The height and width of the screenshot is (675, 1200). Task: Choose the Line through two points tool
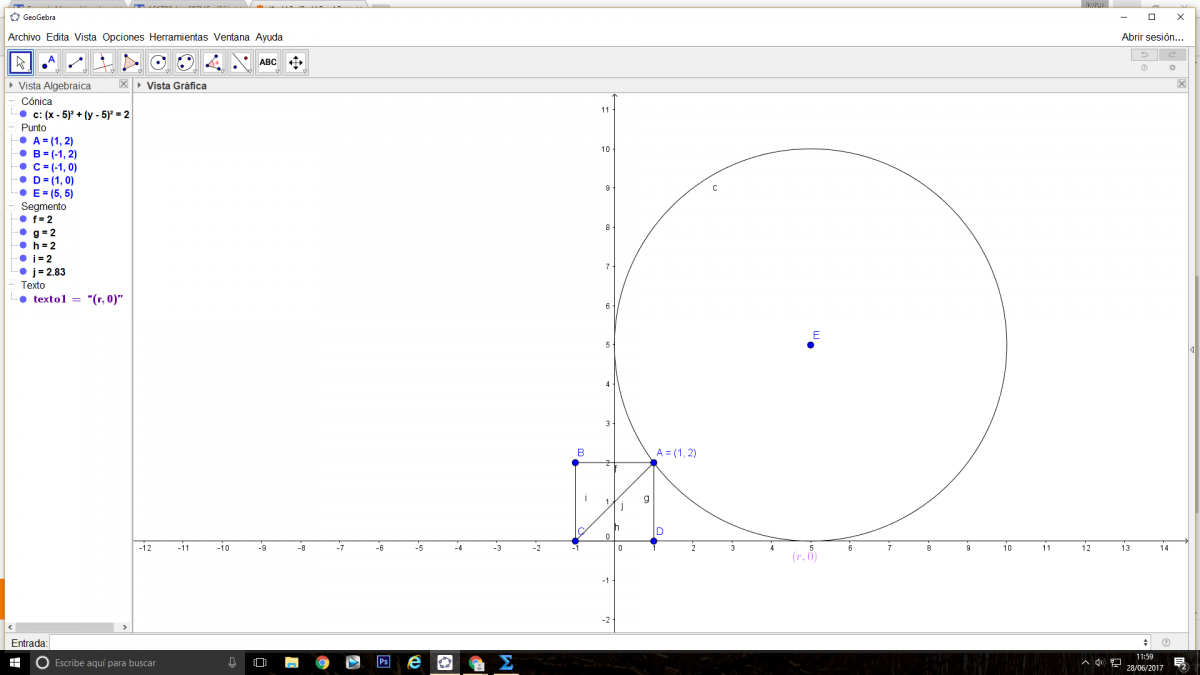tap(76, 63)
